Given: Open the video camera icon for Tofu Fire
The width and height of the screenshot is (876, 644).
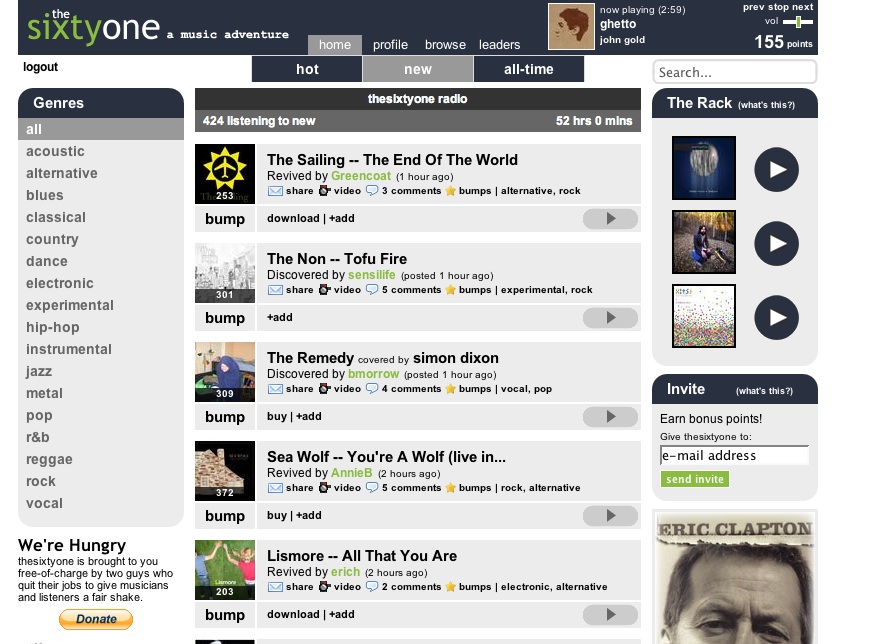Looking at the screenshot, I should [325, 290].
